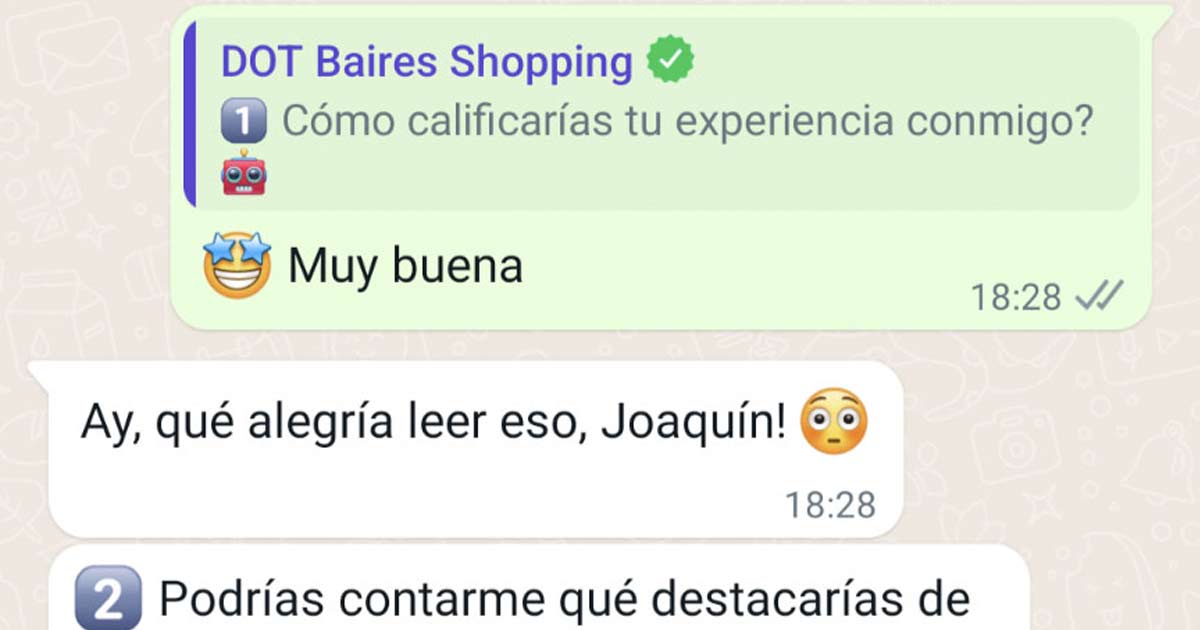Open the DOT Baires Shopping sender name

point(427,61)
